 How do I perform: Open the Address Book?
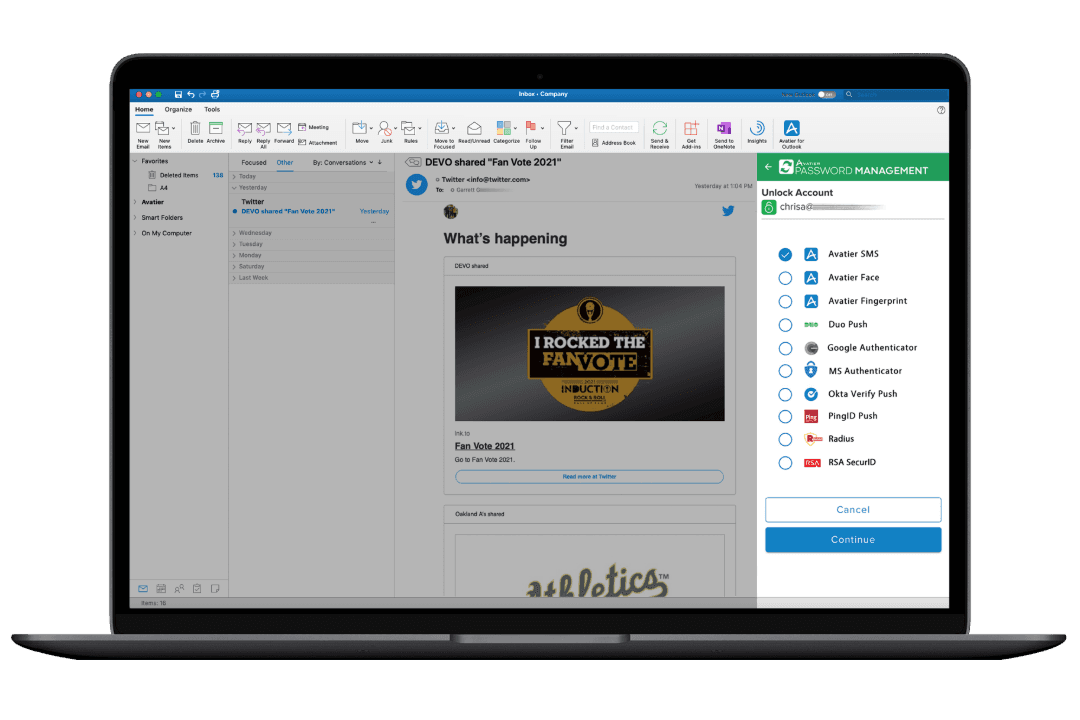click(x=614, y=143)
